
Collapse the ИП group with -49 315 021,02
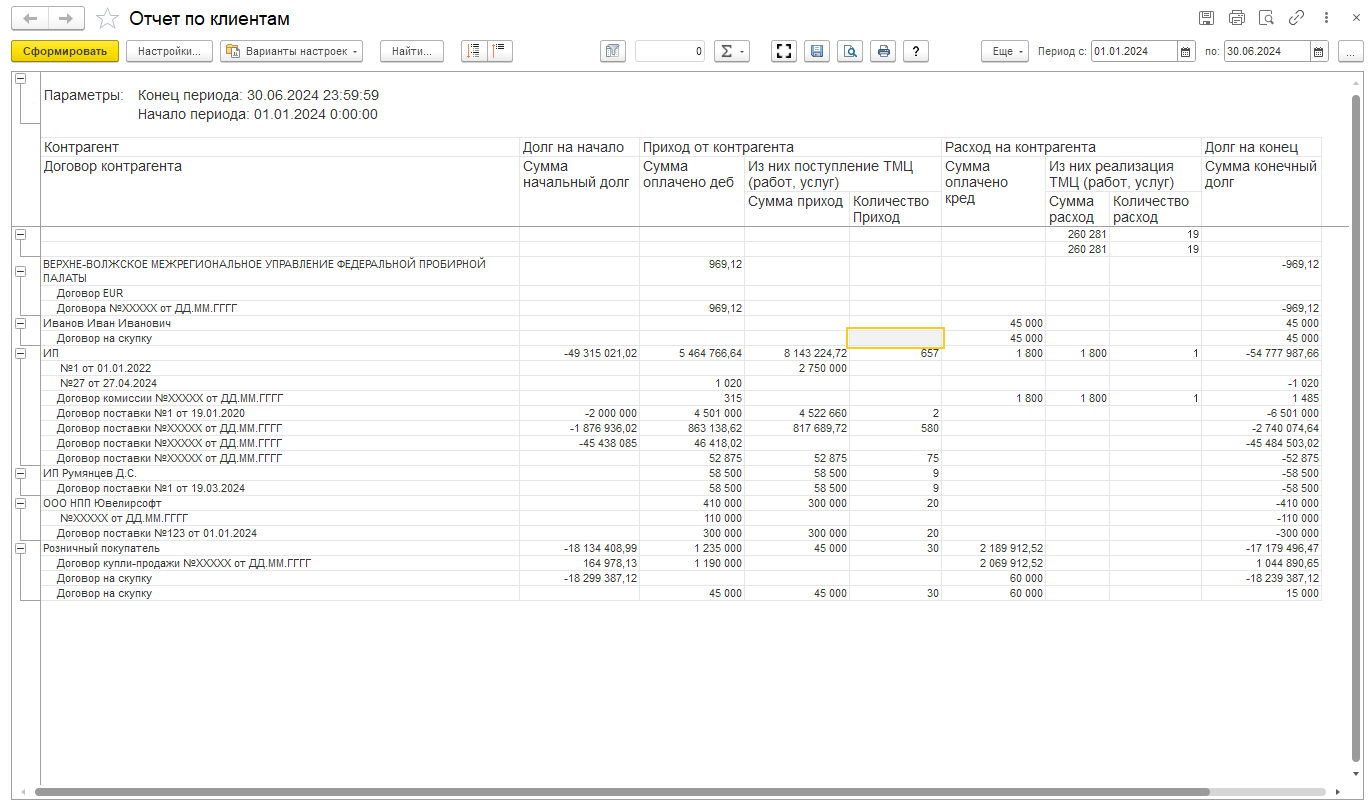20,353
